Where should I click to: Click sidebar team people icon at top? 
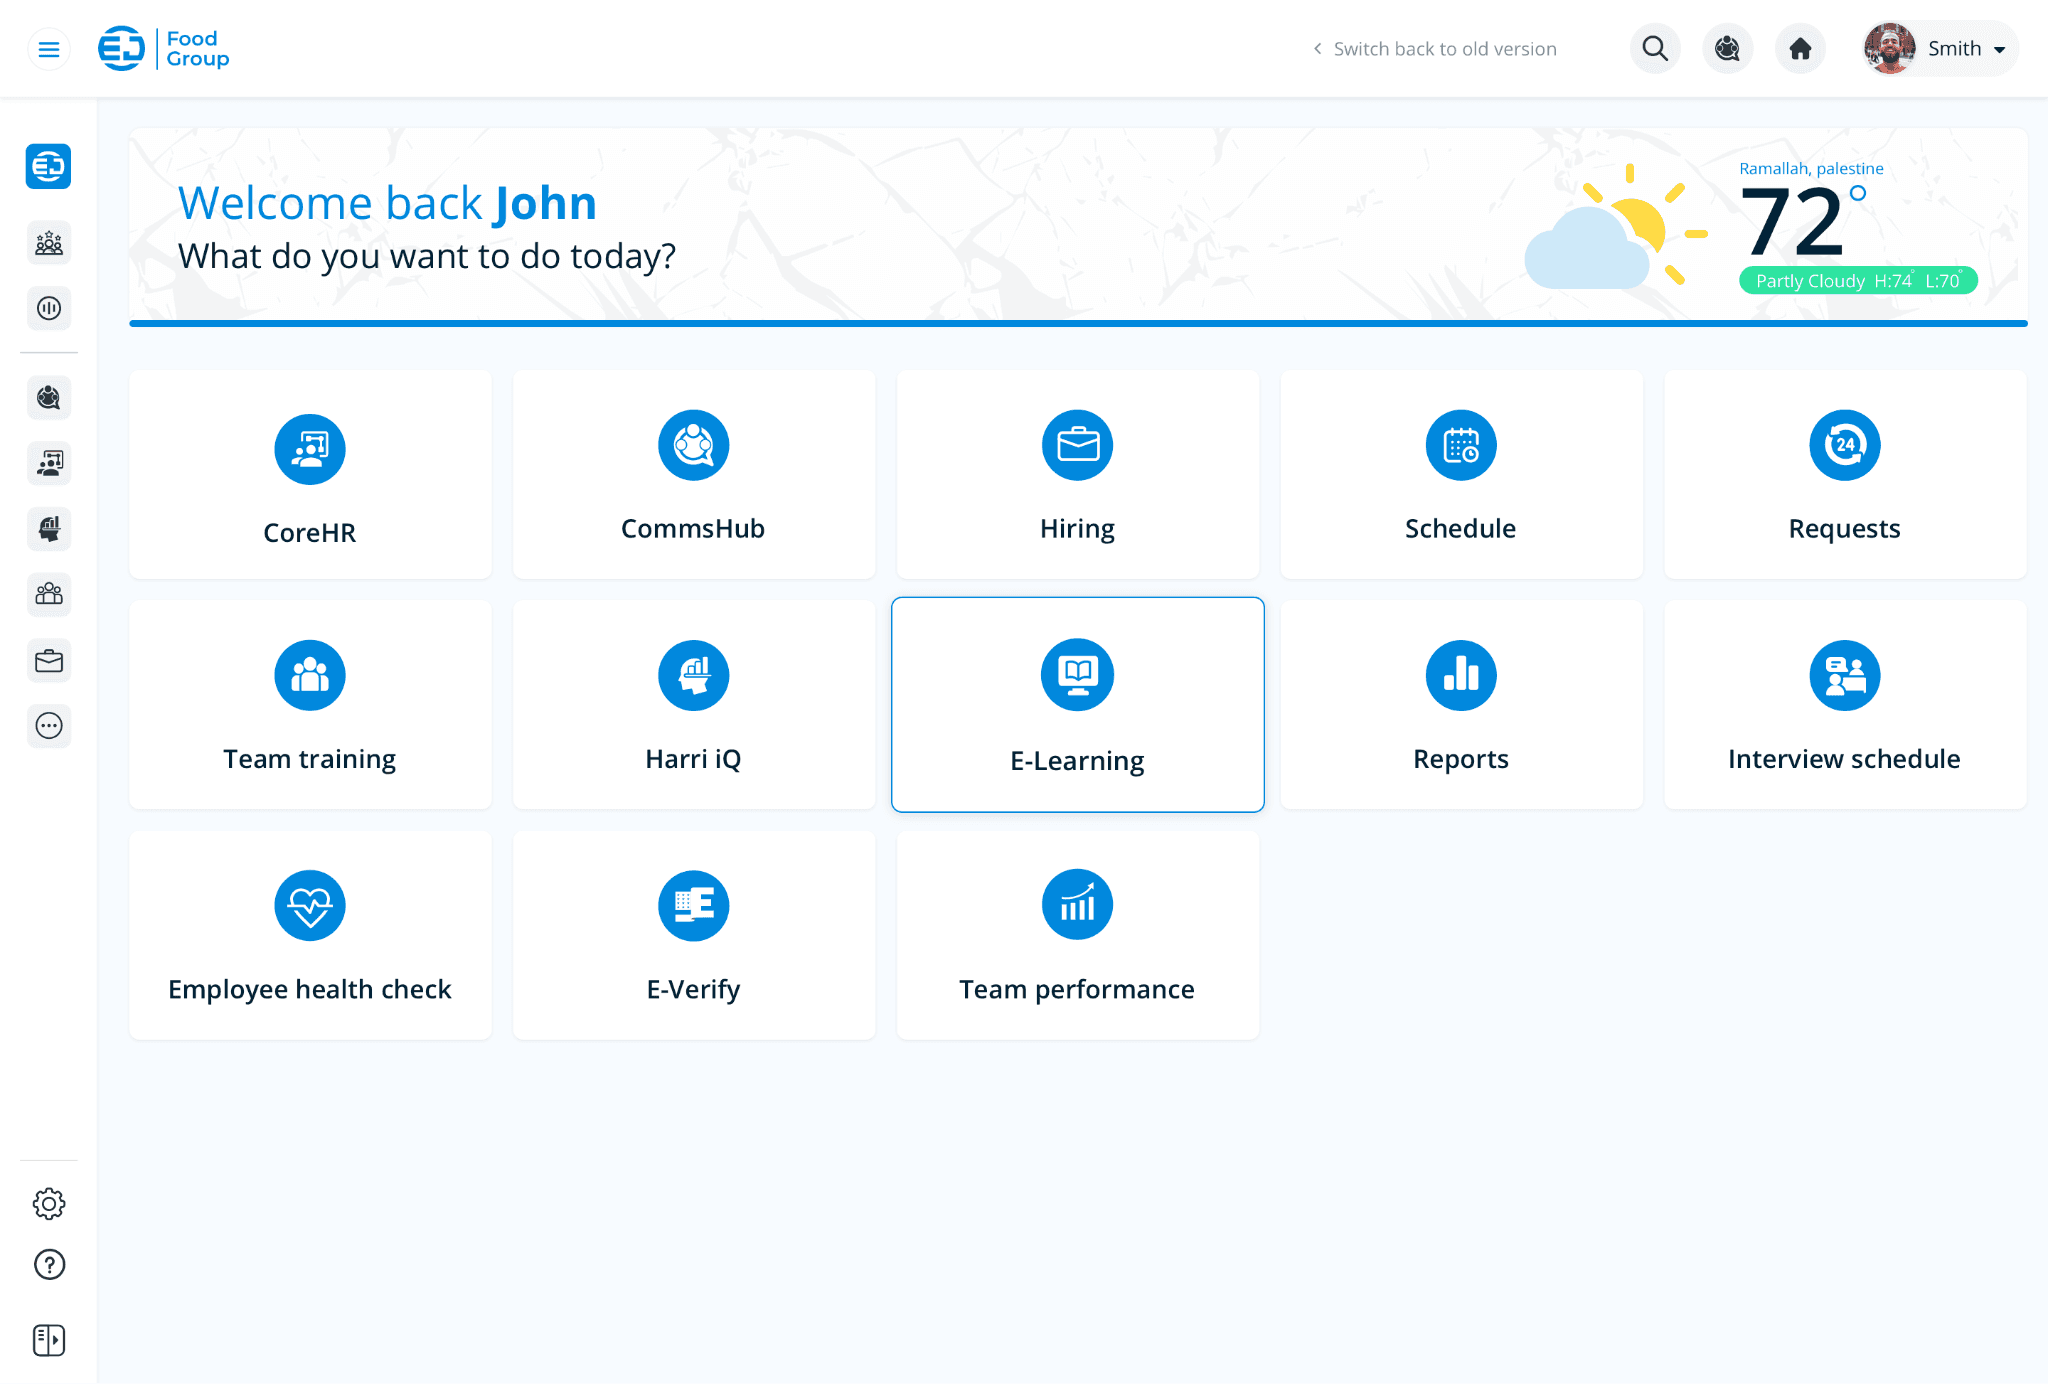click(x=49, y=243)
